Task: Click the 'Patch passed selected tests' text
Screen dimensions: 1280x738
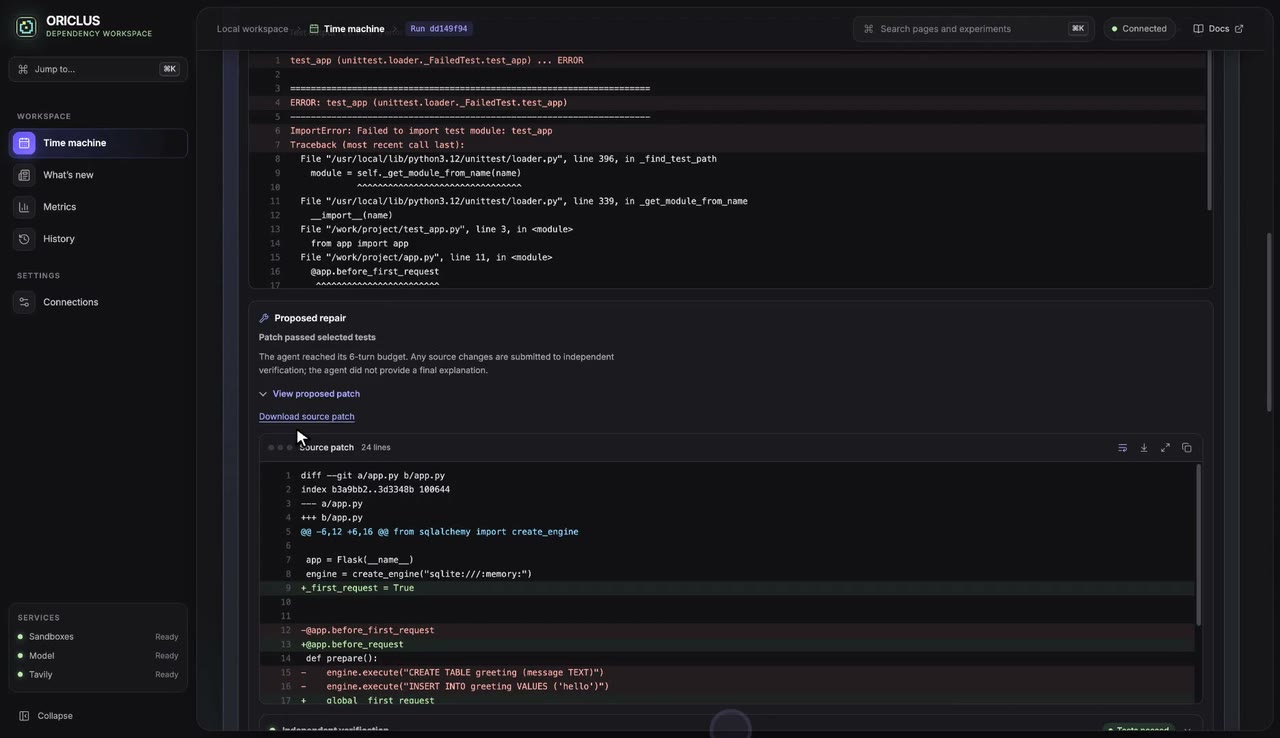Action: [x=317, y=337]
